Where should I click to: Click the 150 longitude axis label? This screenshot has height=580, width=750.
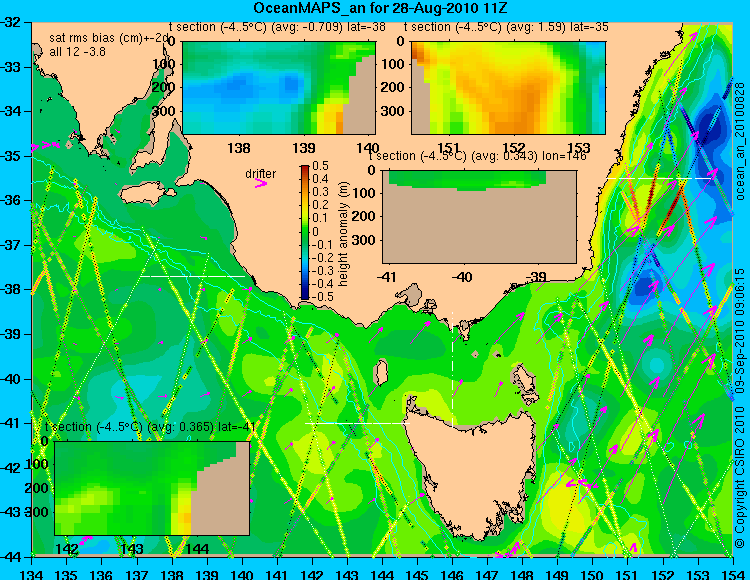click(592, 574)
